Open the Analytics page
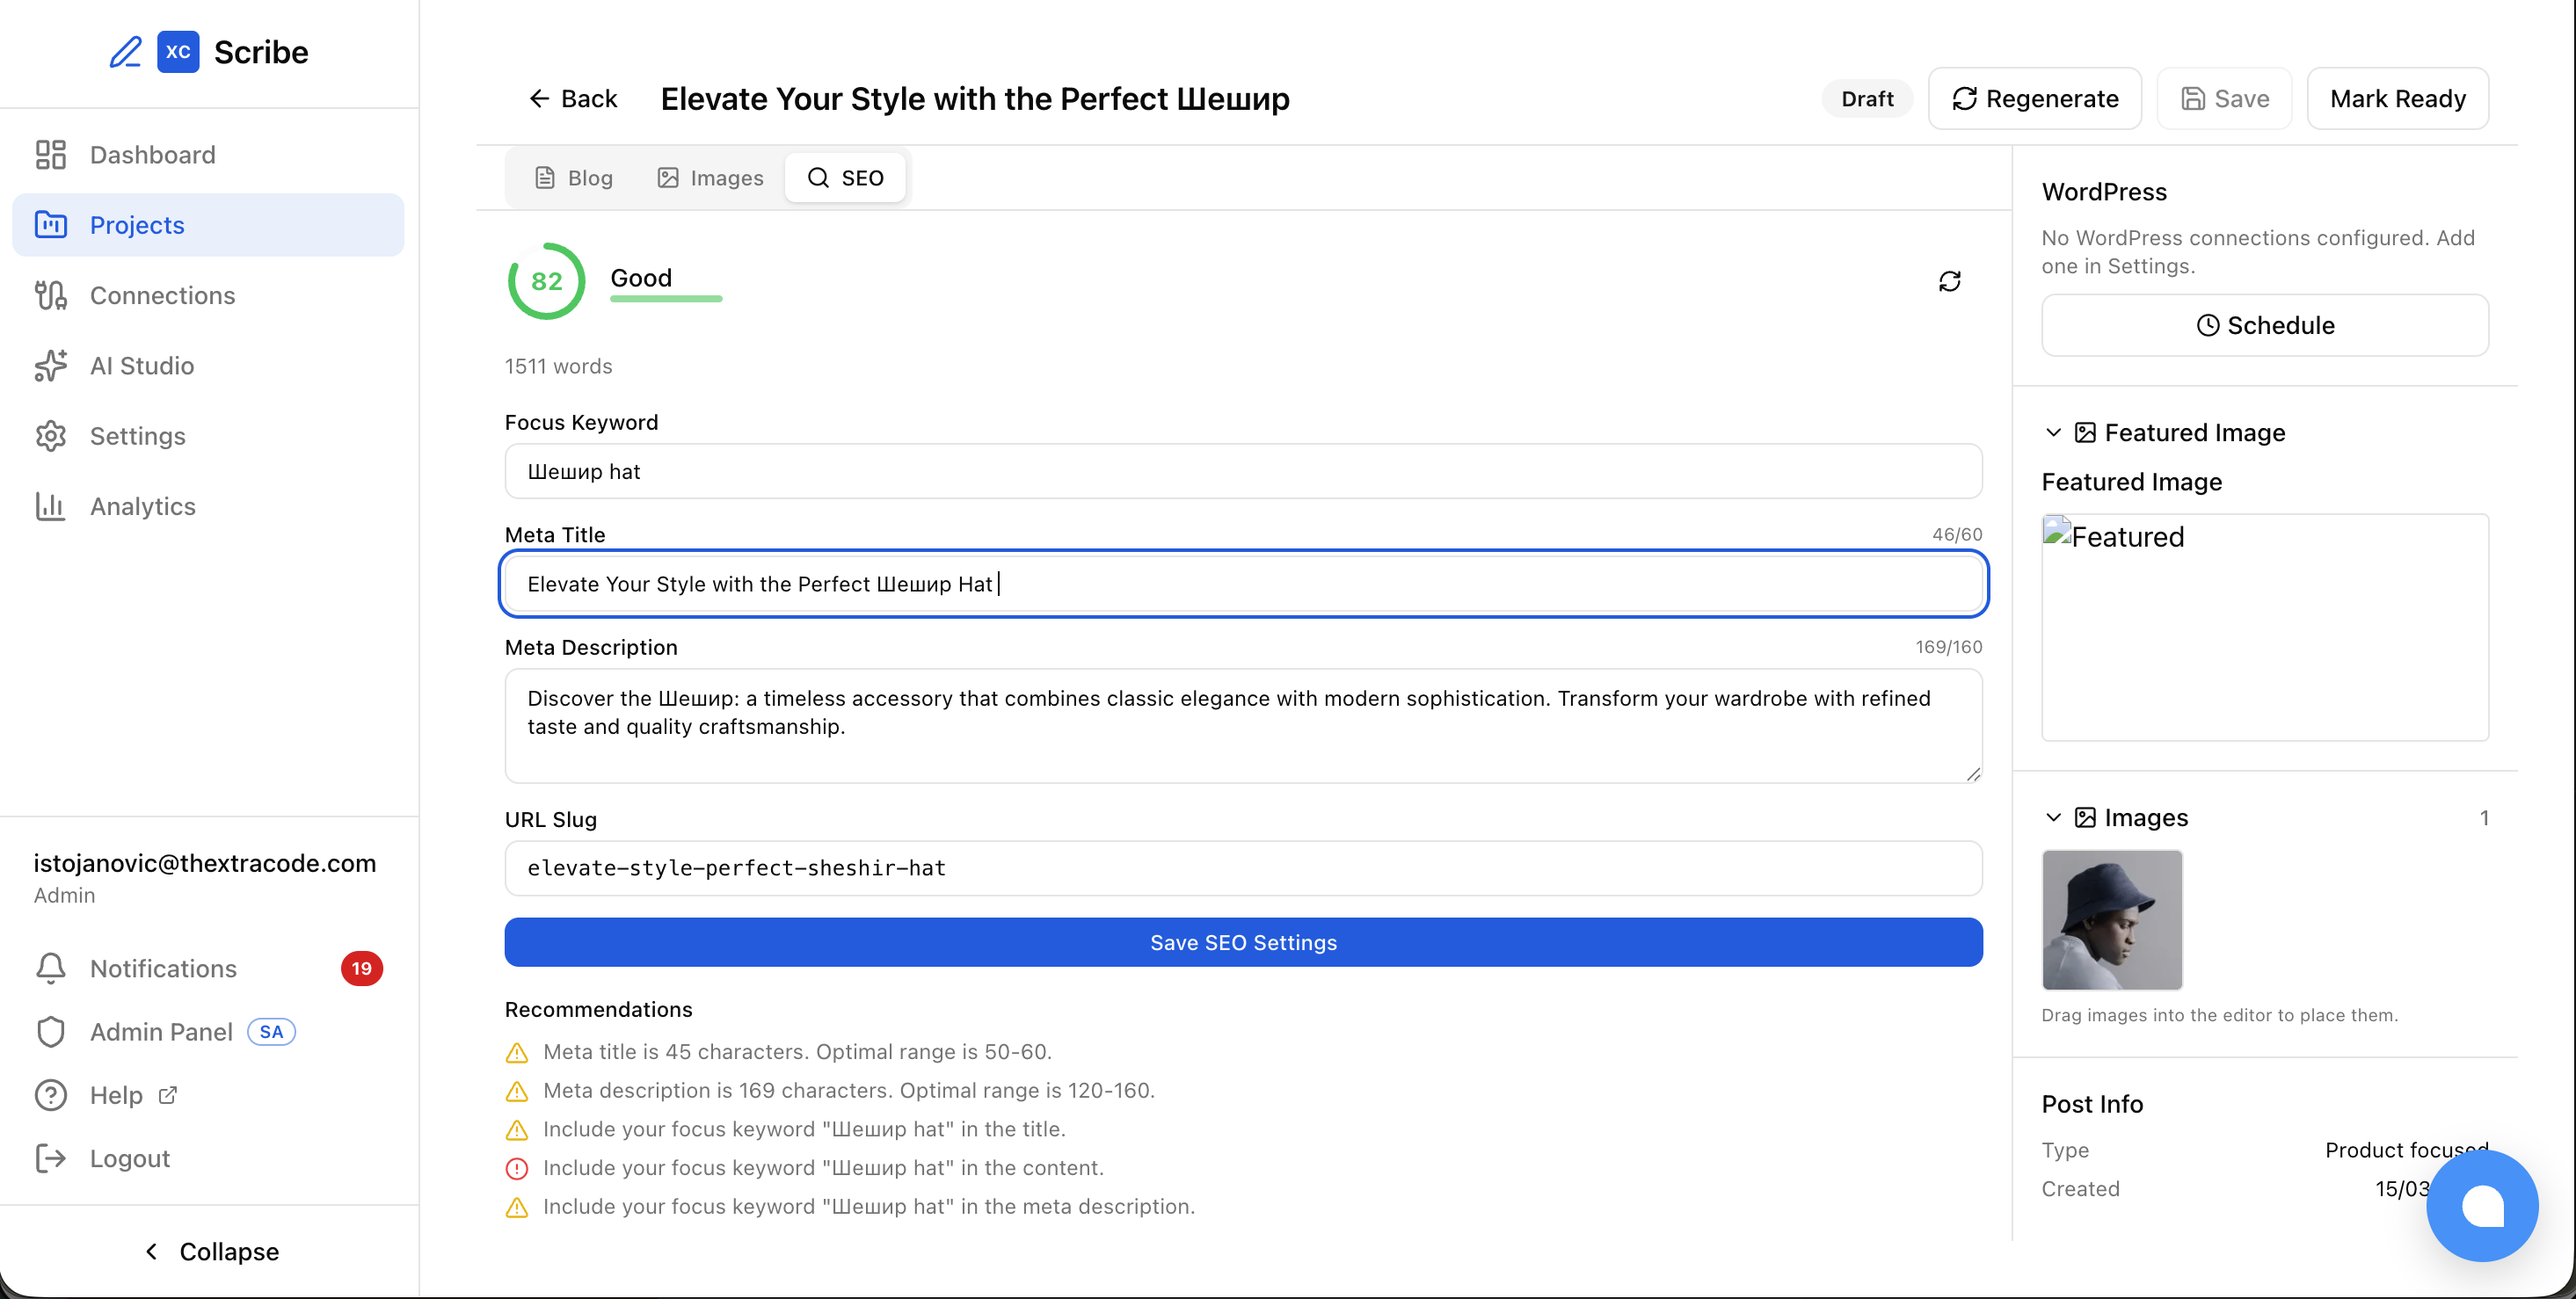Viewport: 2576px width, 1299px height. (x=142, y=506)
